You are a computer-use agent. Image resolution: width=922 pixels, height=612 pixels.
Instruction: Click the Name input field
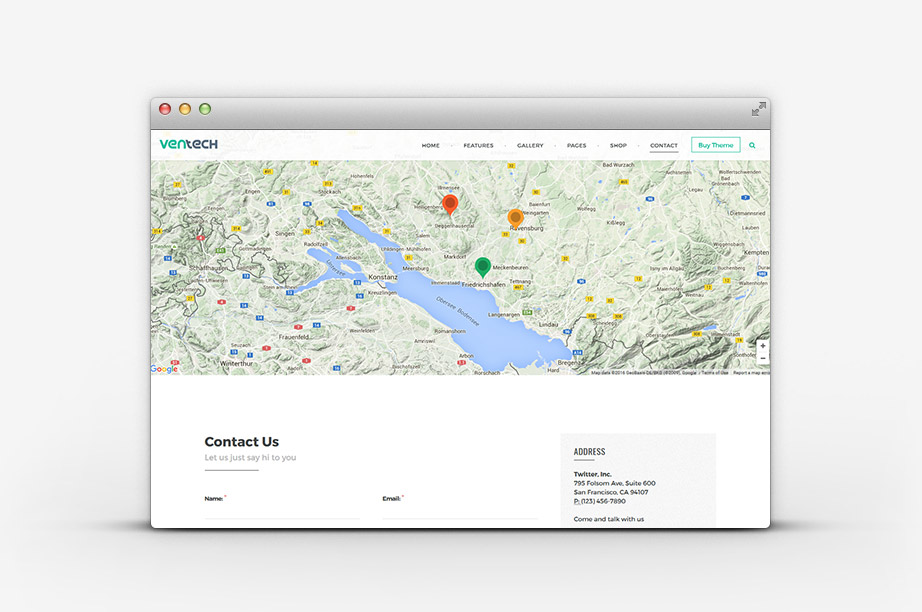point(282,511)
